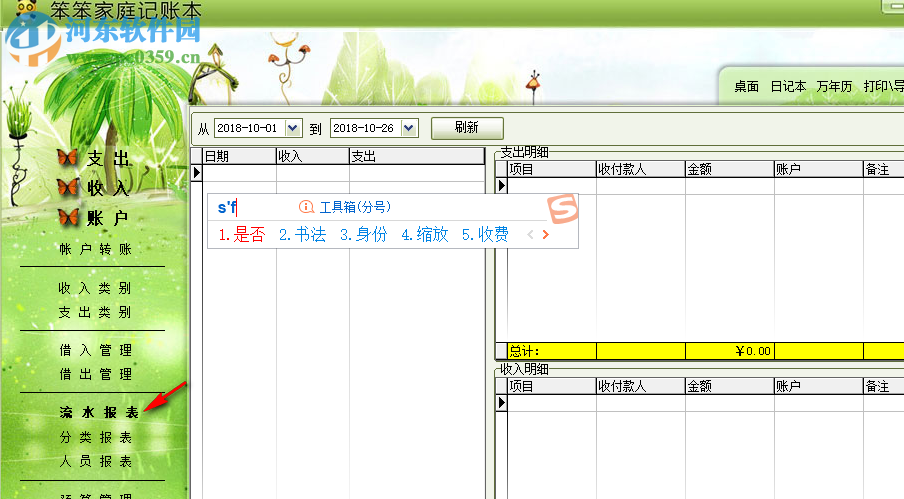Click 账户 header in 支出明细
The width and height of the screenshot is (904, 499).
tap(819, 169)
